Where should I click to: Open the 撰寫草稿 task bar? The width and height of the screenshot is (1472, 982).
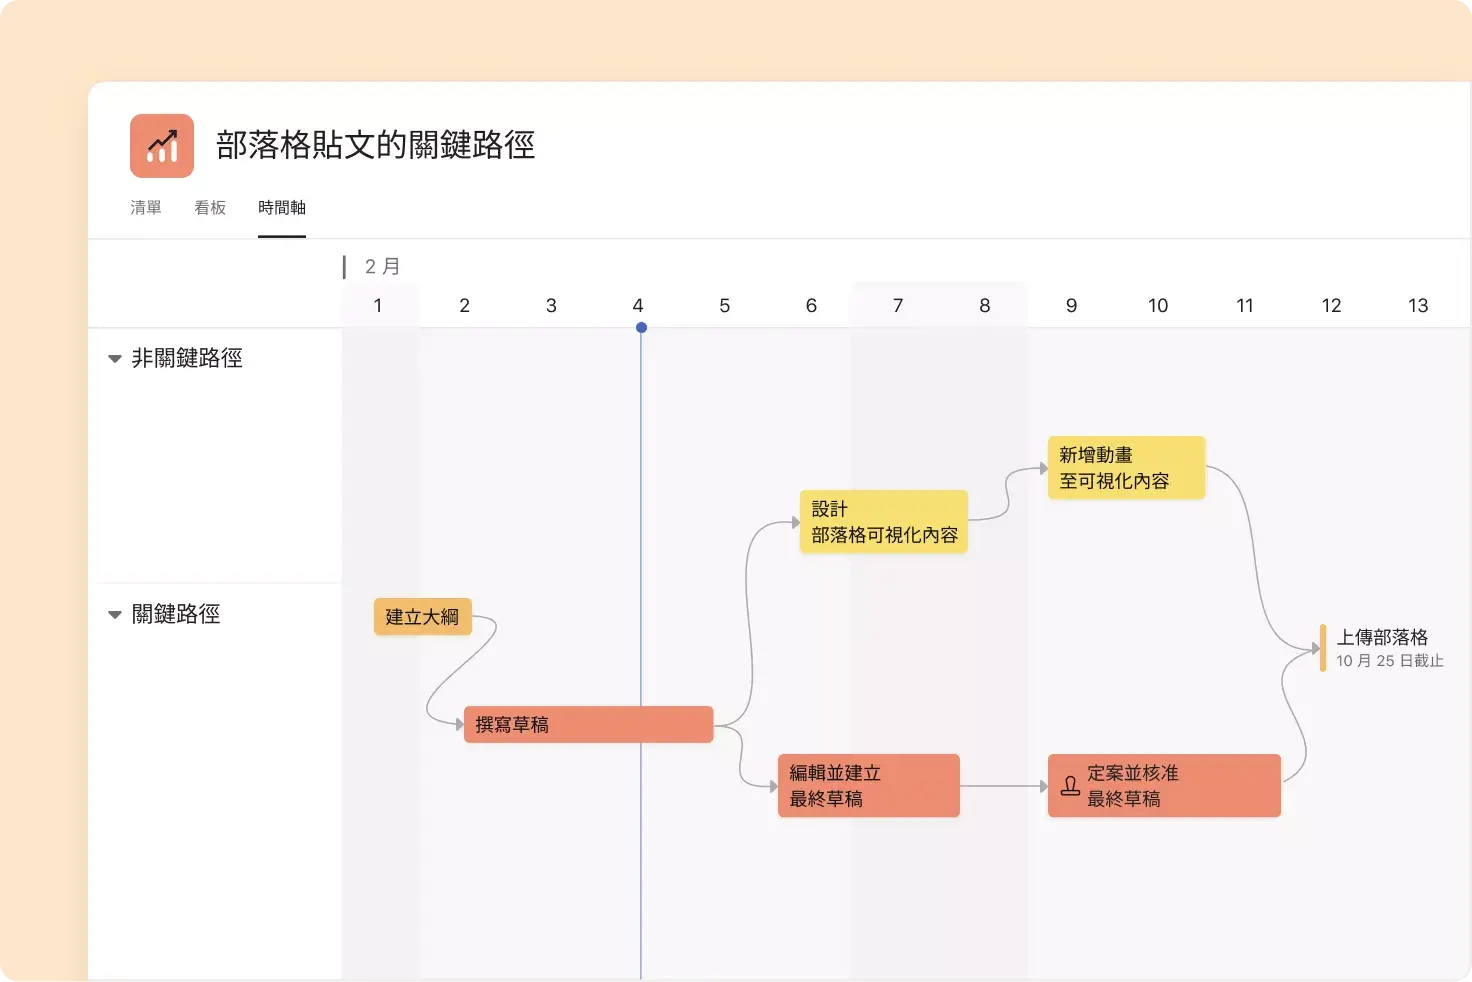click(588, 724)
